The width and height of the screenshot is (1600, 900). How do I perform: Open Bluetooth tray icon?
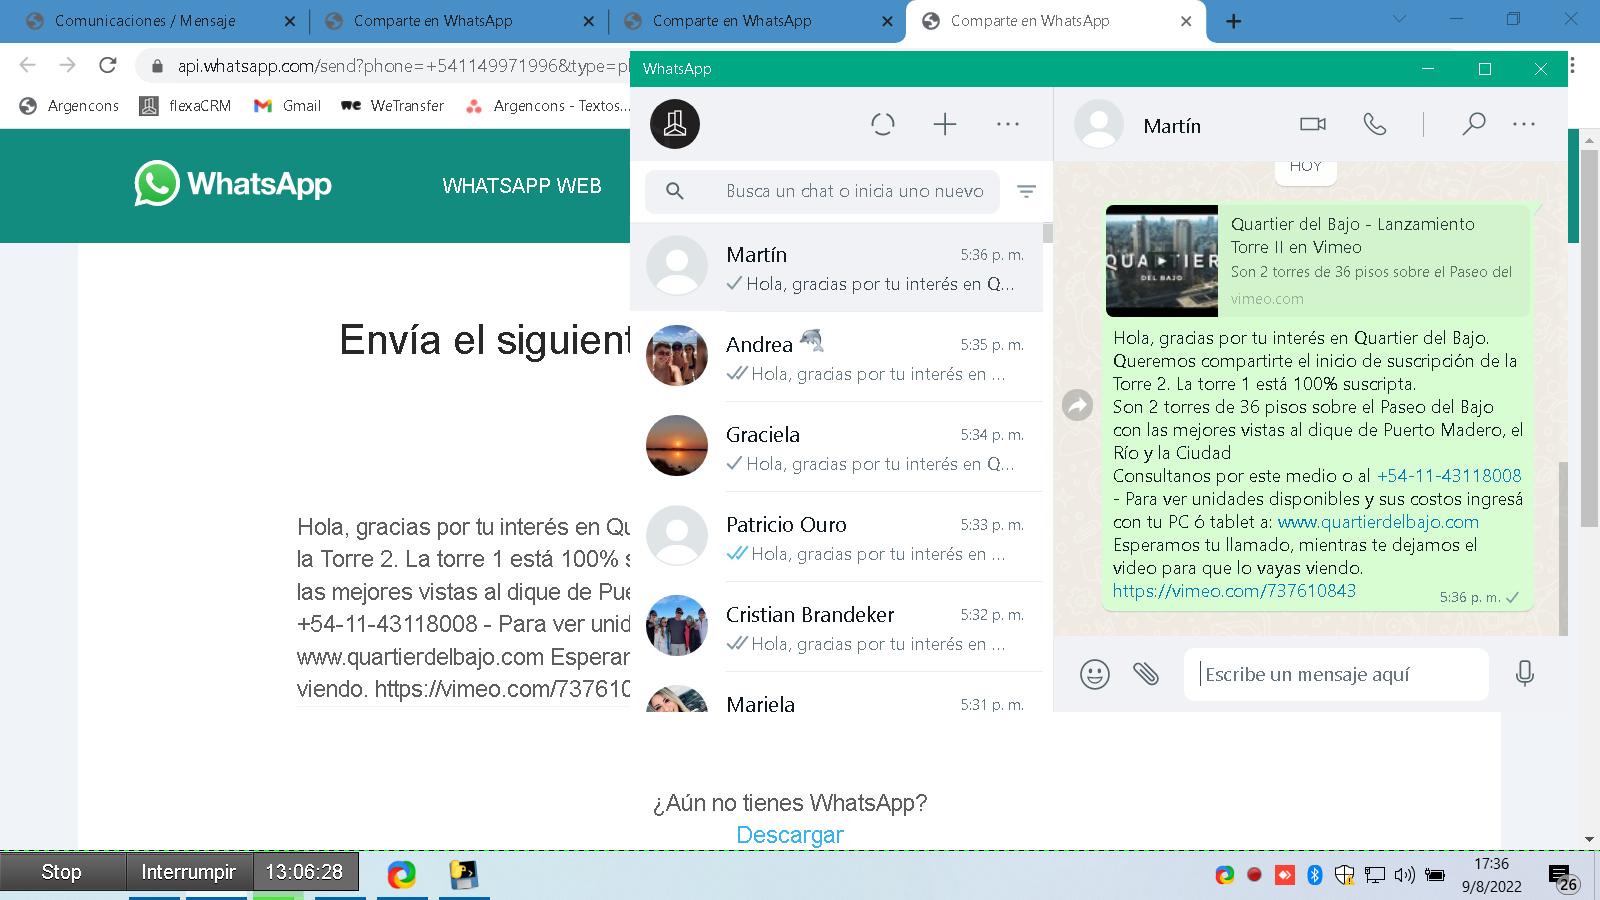1315,875
